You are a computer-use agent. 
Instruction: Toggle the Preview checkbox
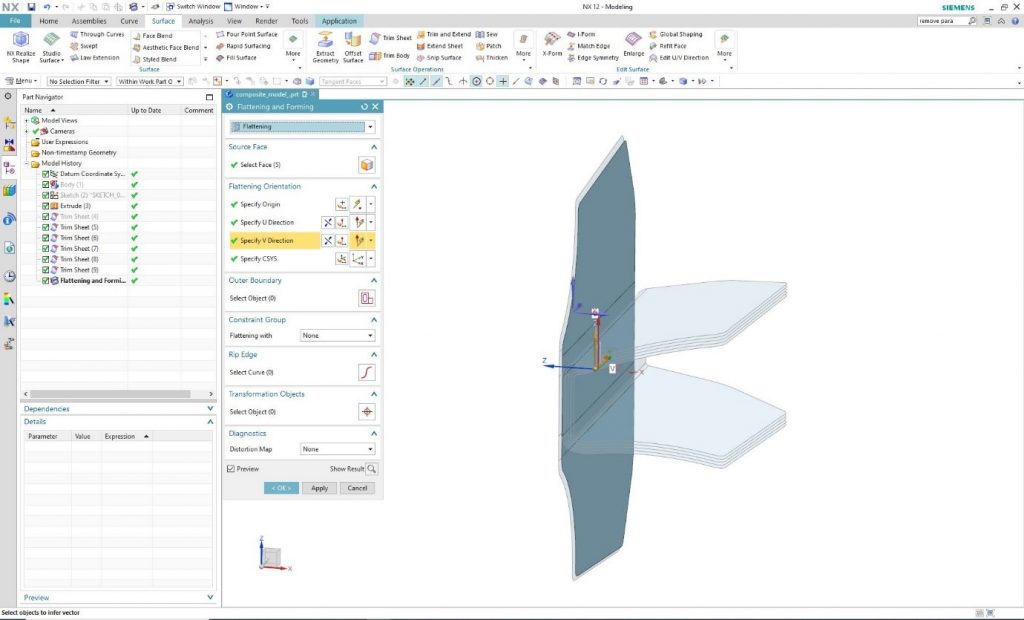coord(231,468)
